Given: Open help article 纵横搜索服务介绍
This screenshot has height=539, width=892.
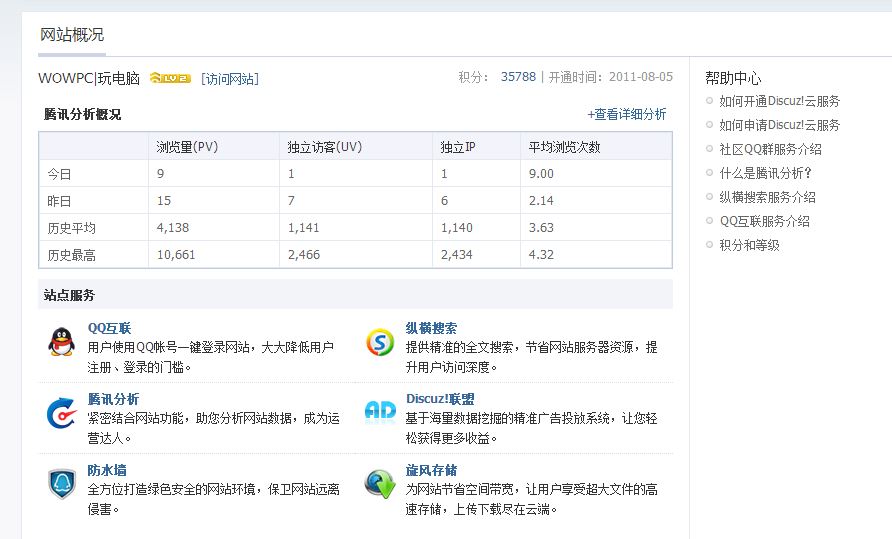Looking at the screenshot, I should click(767, 197).
